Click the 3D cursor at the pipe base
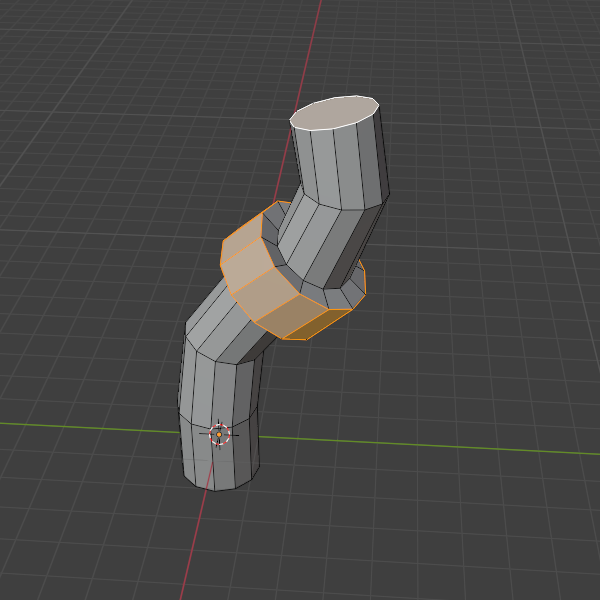The width and height of the screenshot is (600, 600). coord(220,434)
